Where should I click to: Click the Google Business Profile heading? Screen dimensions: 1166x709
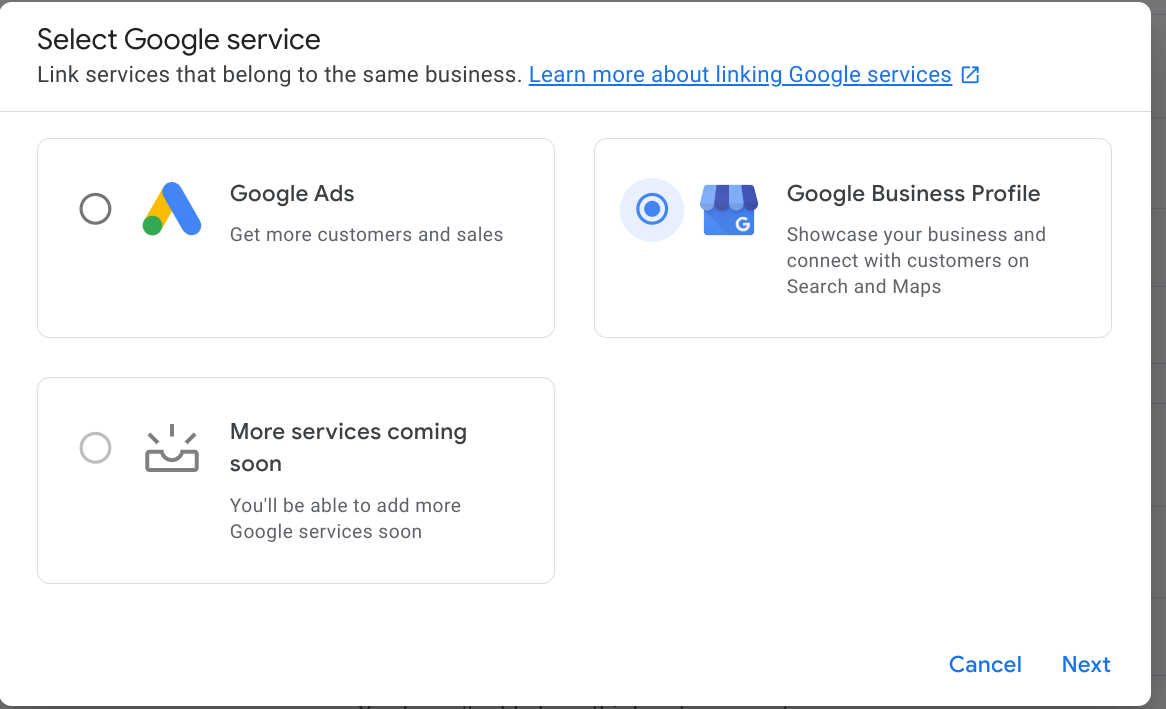tap(913, 194)
